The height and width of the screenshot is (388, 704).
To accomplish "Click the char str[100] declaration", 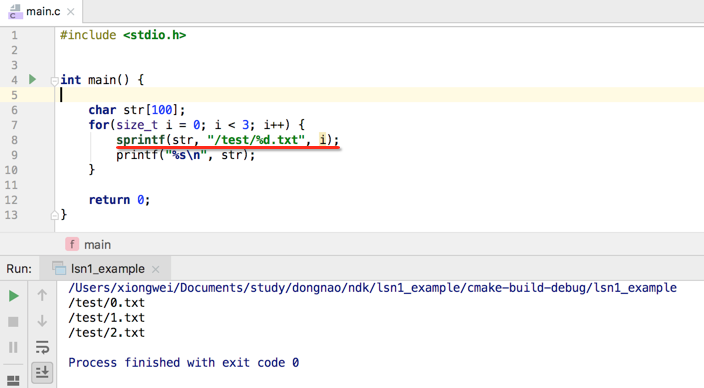I will [136, 110].
